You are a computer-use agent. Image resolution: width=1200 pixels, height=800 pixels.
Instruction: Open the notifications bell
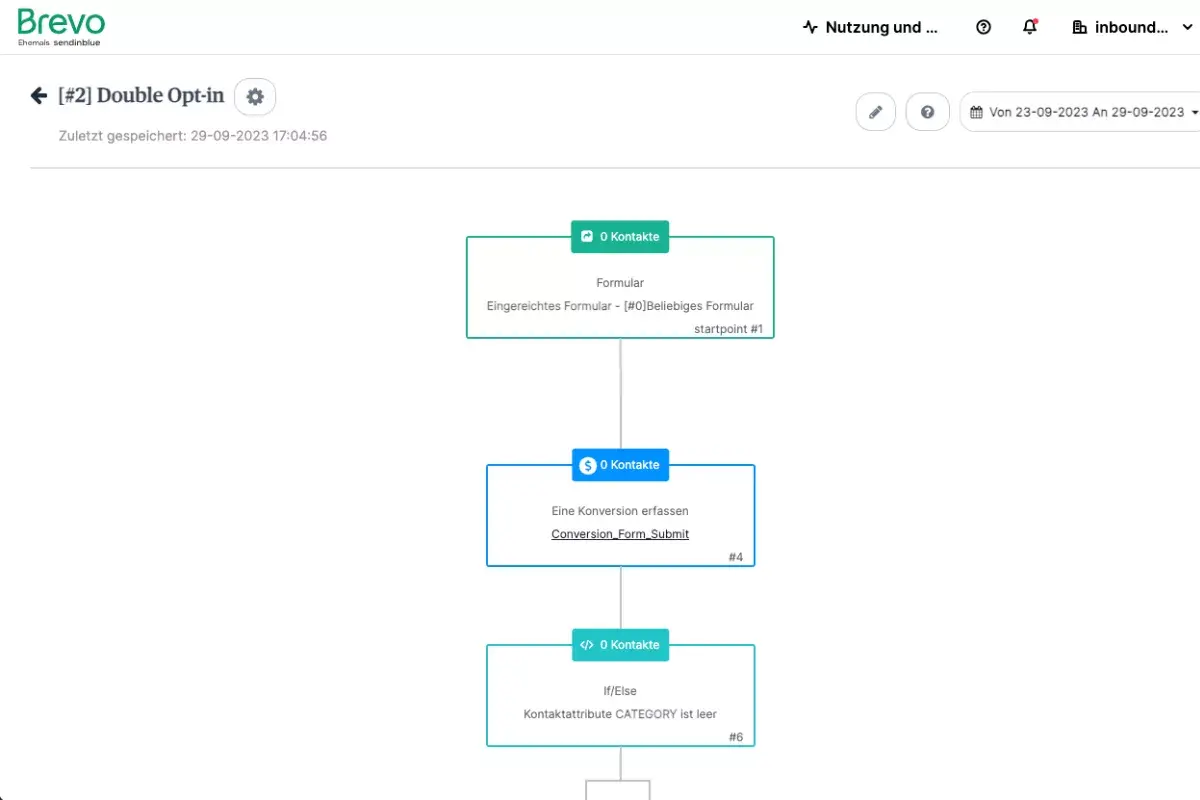(1030, 27)
